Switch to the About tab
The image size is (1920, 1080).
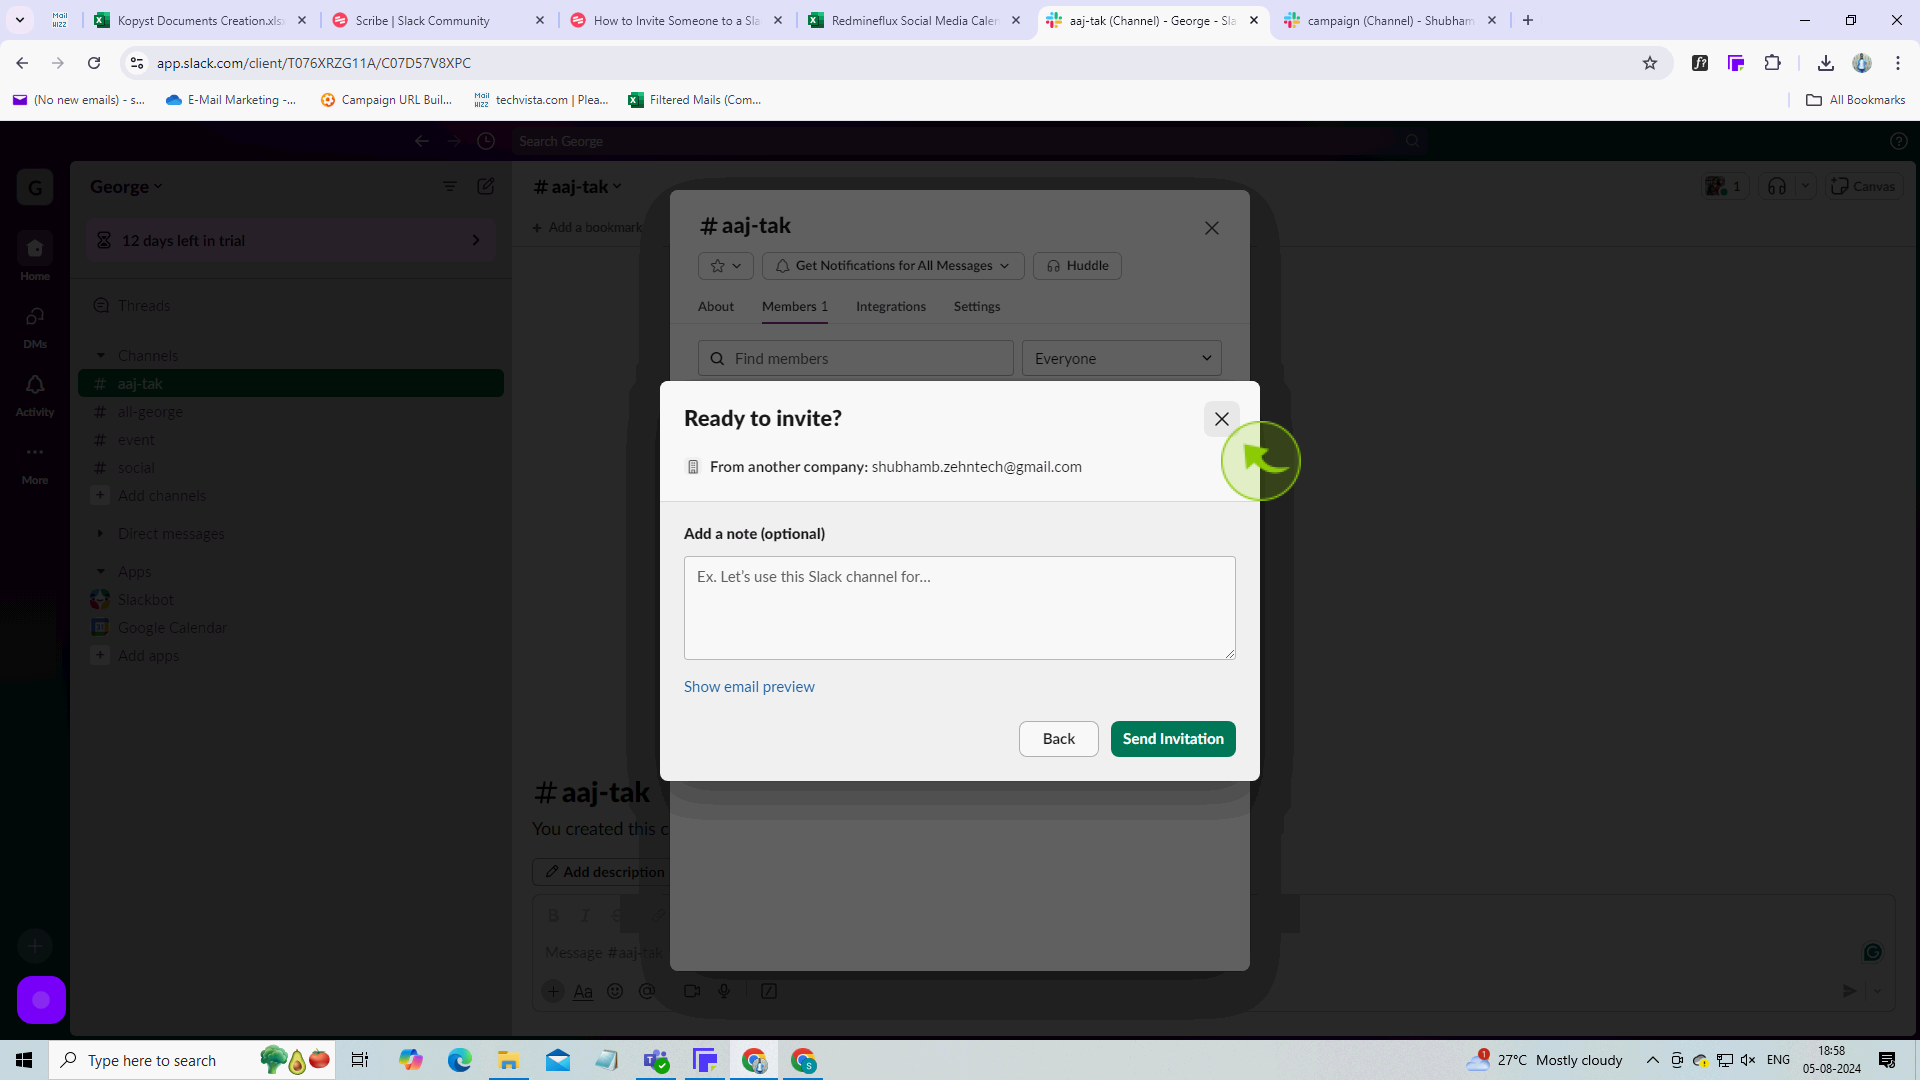(716, 307)
